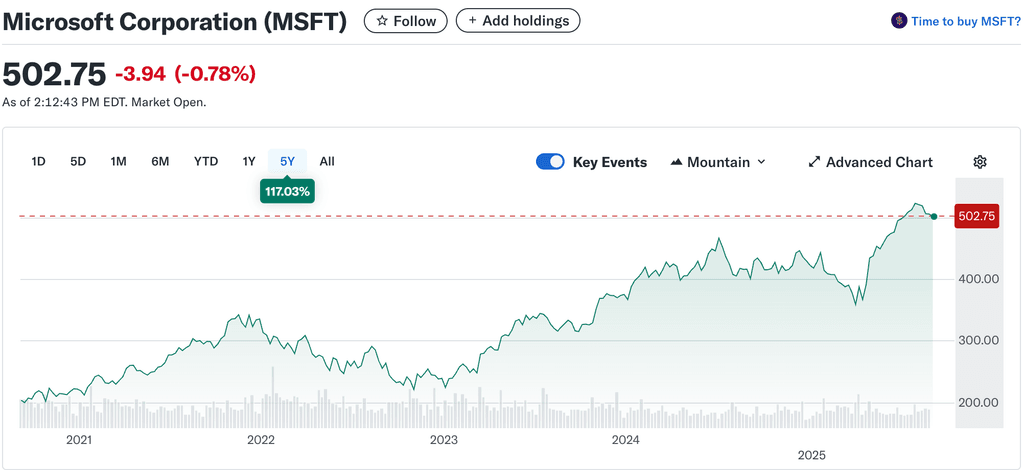
Task: Open the Time to buy MSFT? link
Action: click(958, 21)
